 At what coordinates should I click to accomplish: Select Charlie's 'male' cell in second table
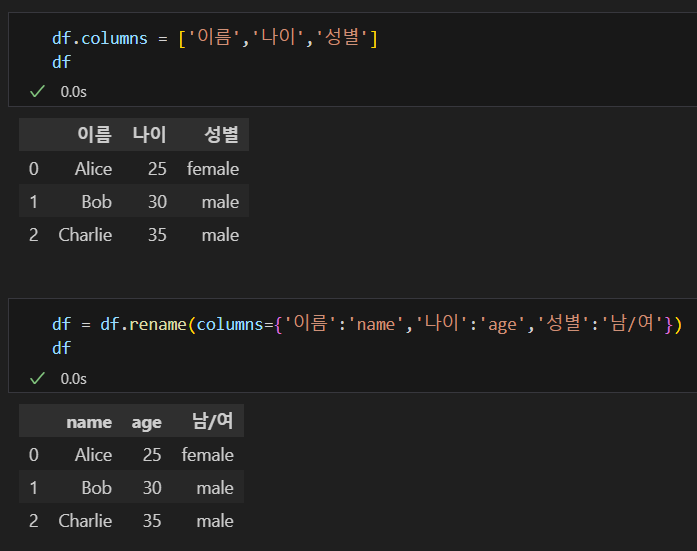click(x=215, y=521)
